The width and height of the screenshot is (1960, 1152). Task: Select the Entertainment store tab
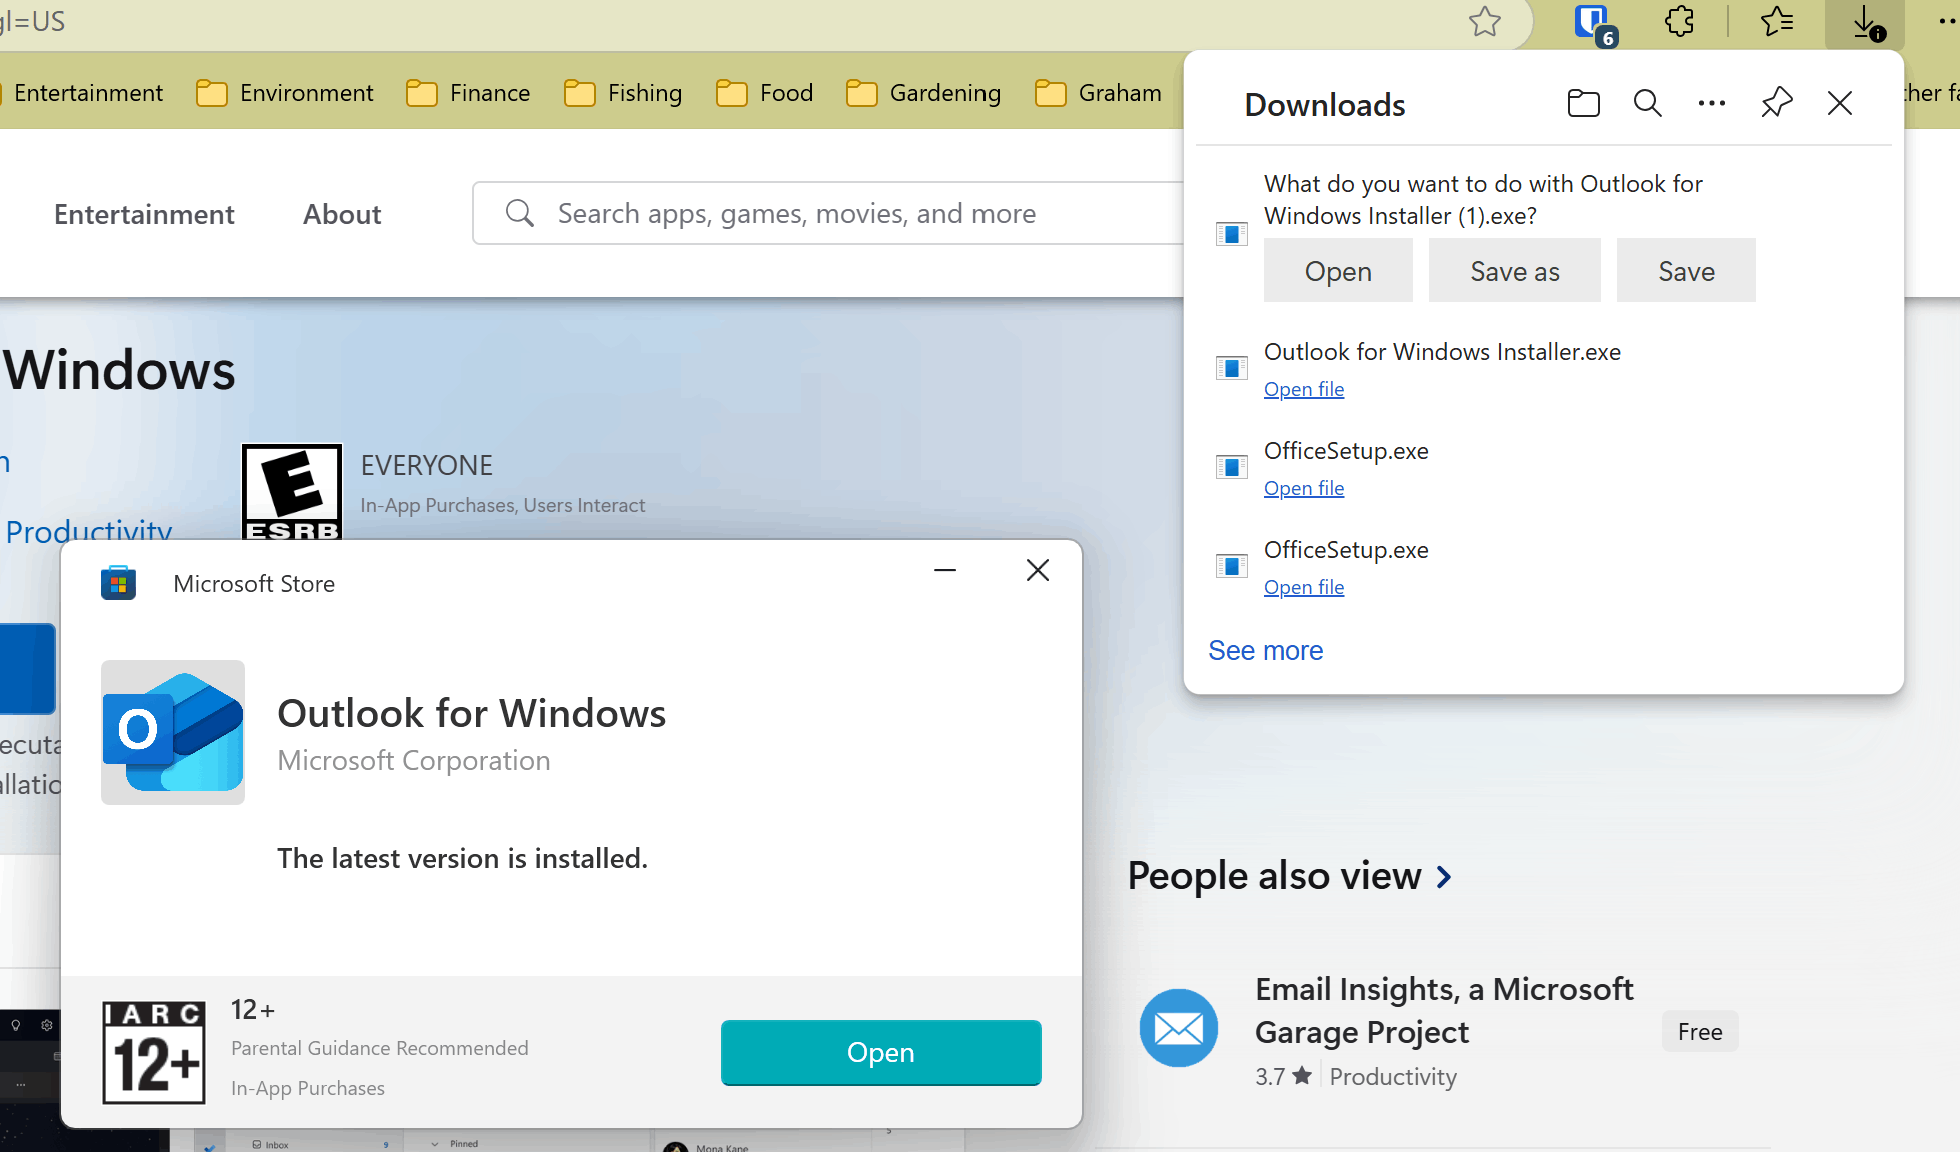click(x=144, y=214)
